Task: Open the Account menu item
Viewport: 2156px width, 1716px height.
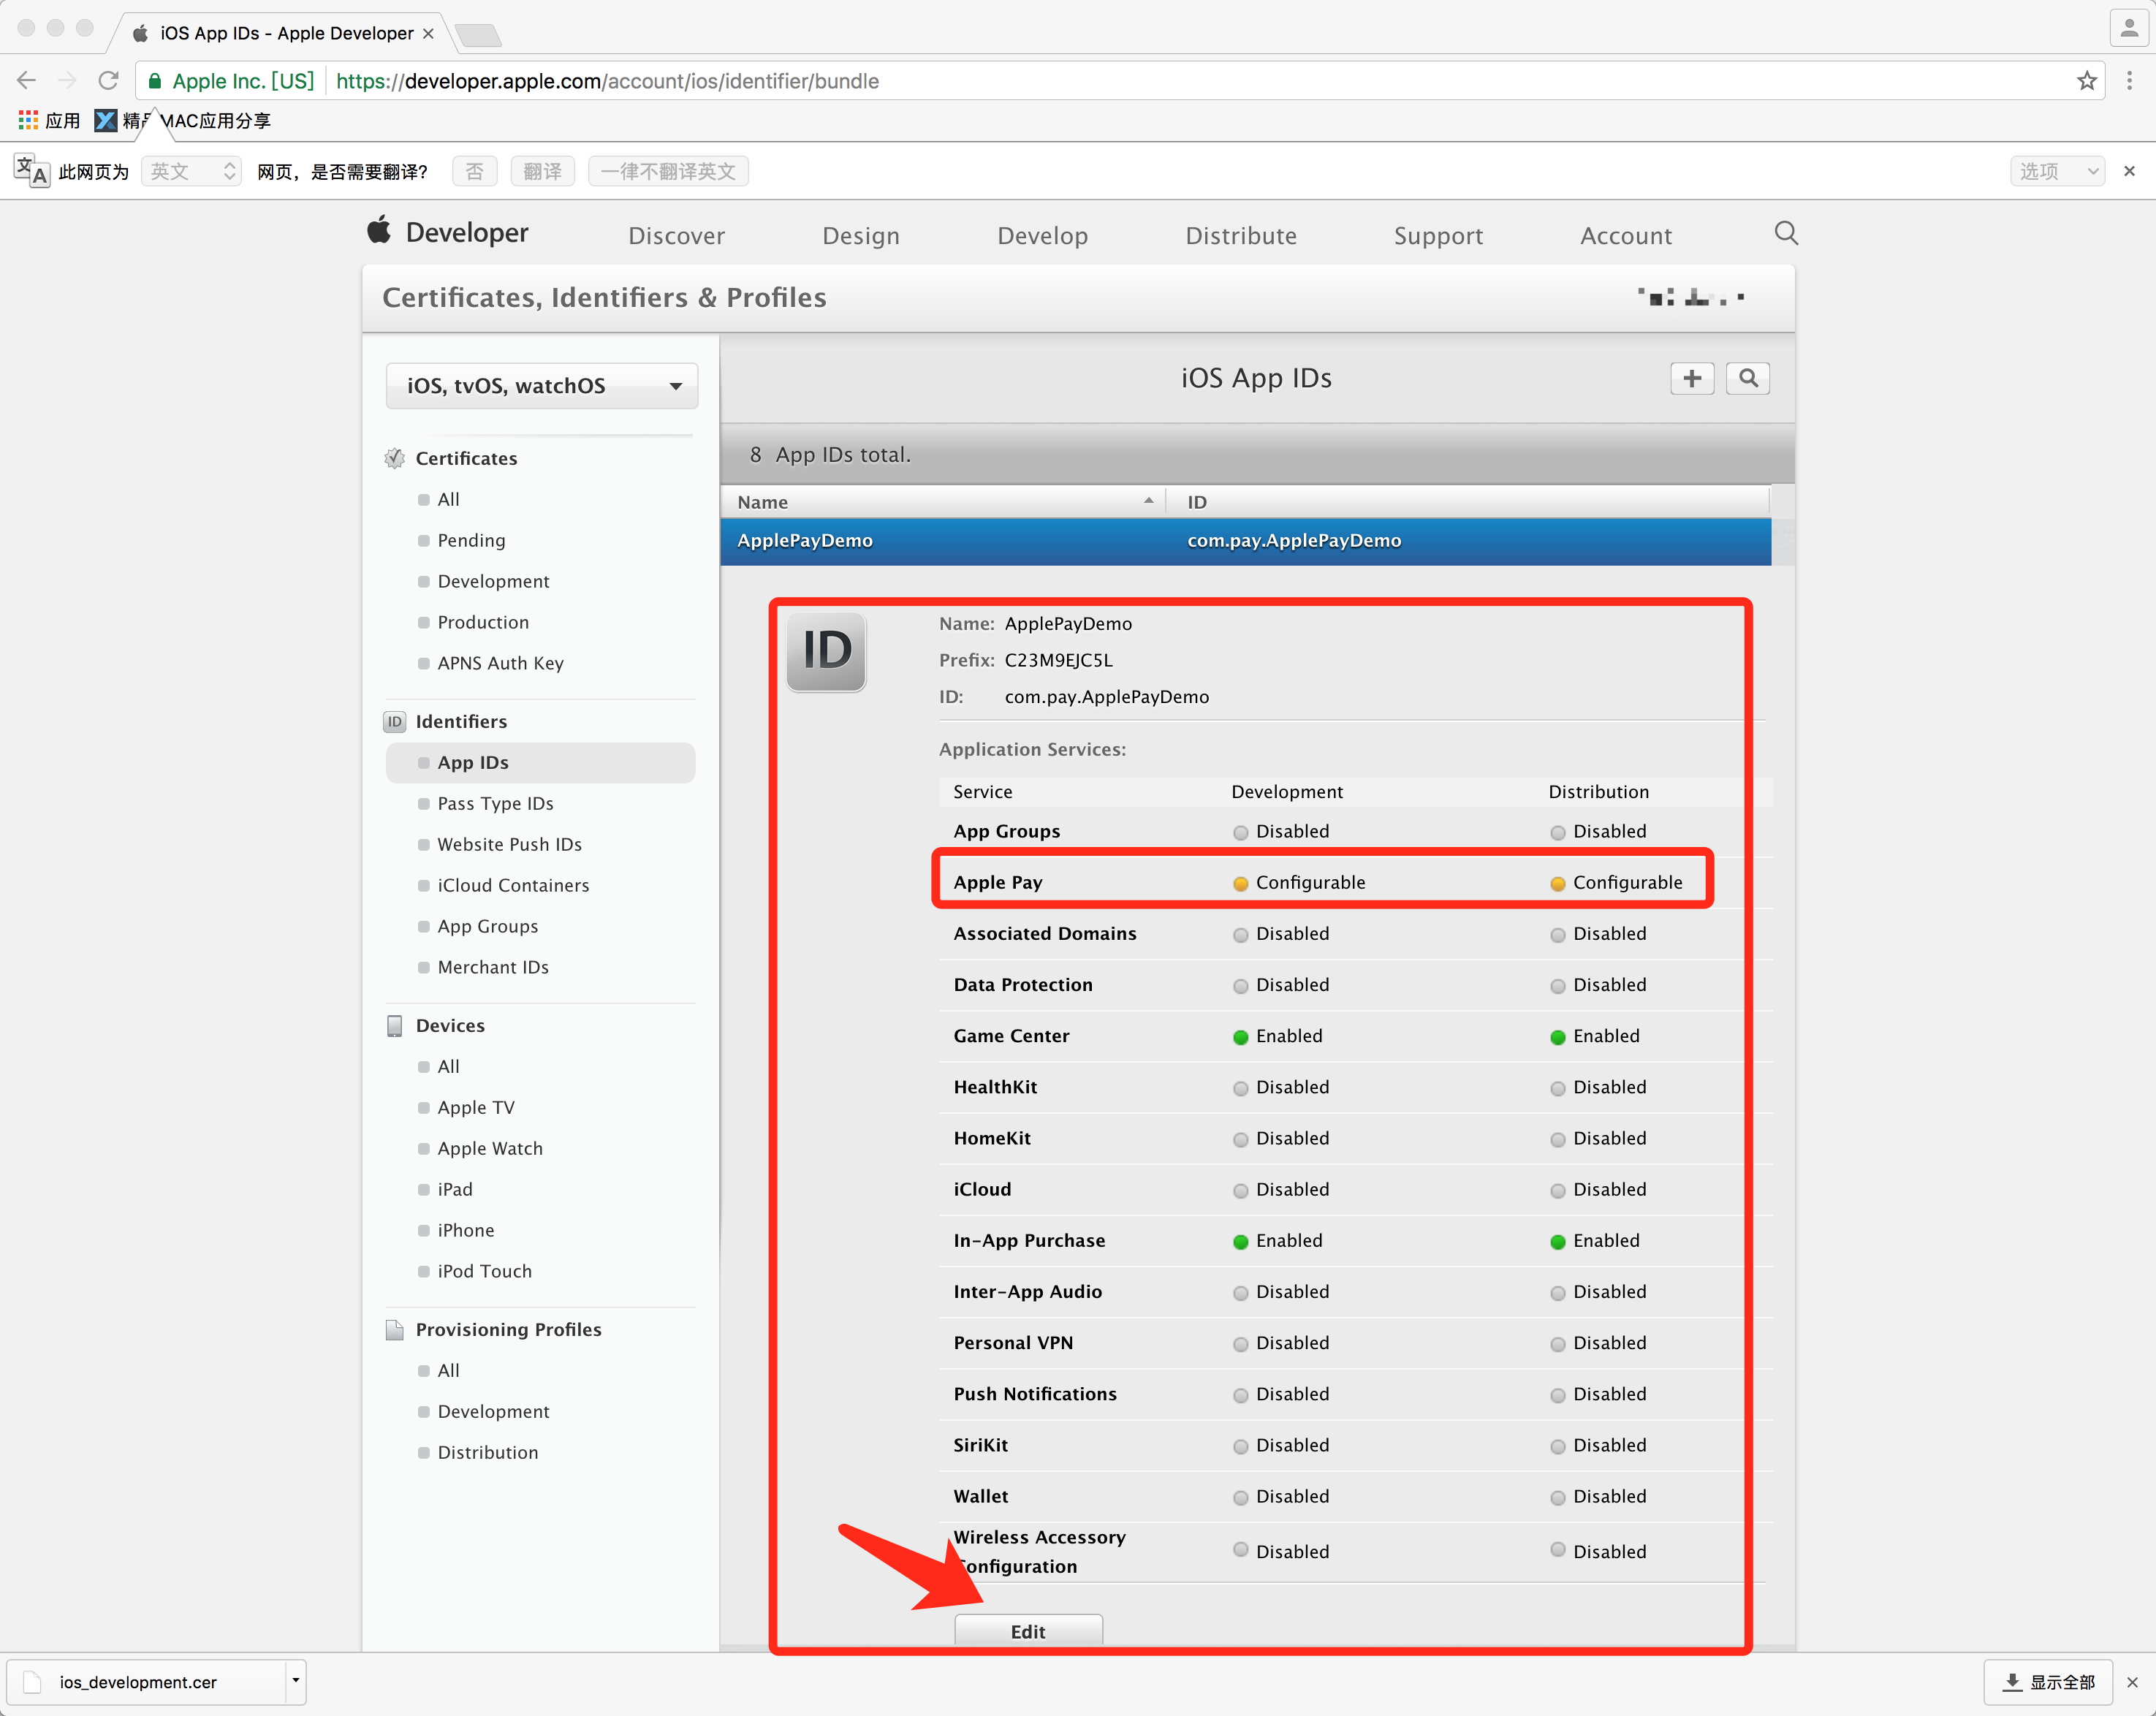Action: click(x=1625, y=236)
